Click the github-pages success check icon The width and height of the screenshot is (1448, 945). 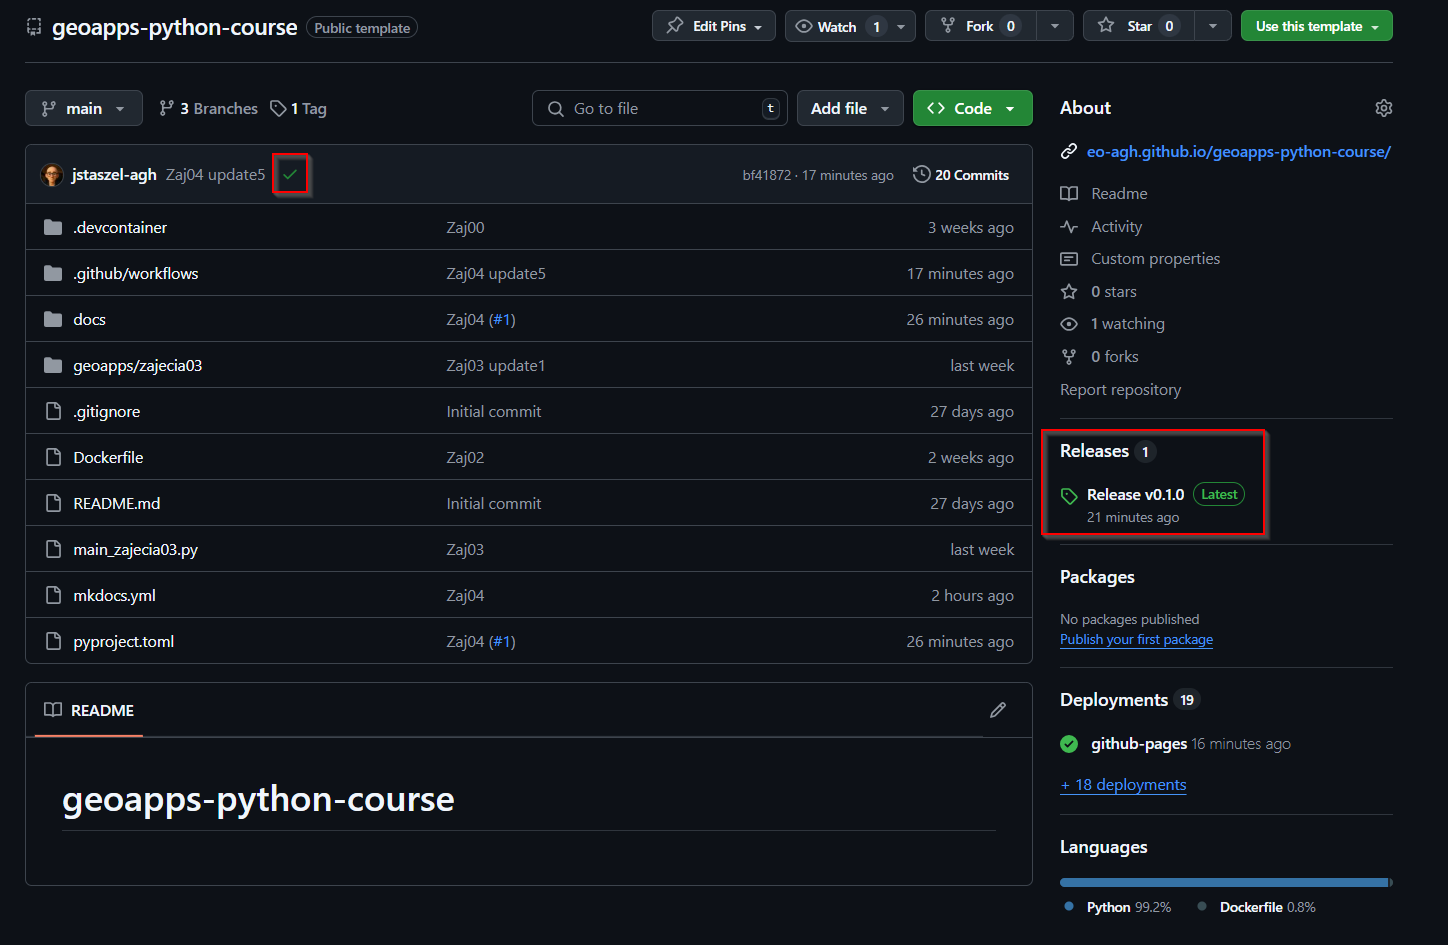point(1069,744)
